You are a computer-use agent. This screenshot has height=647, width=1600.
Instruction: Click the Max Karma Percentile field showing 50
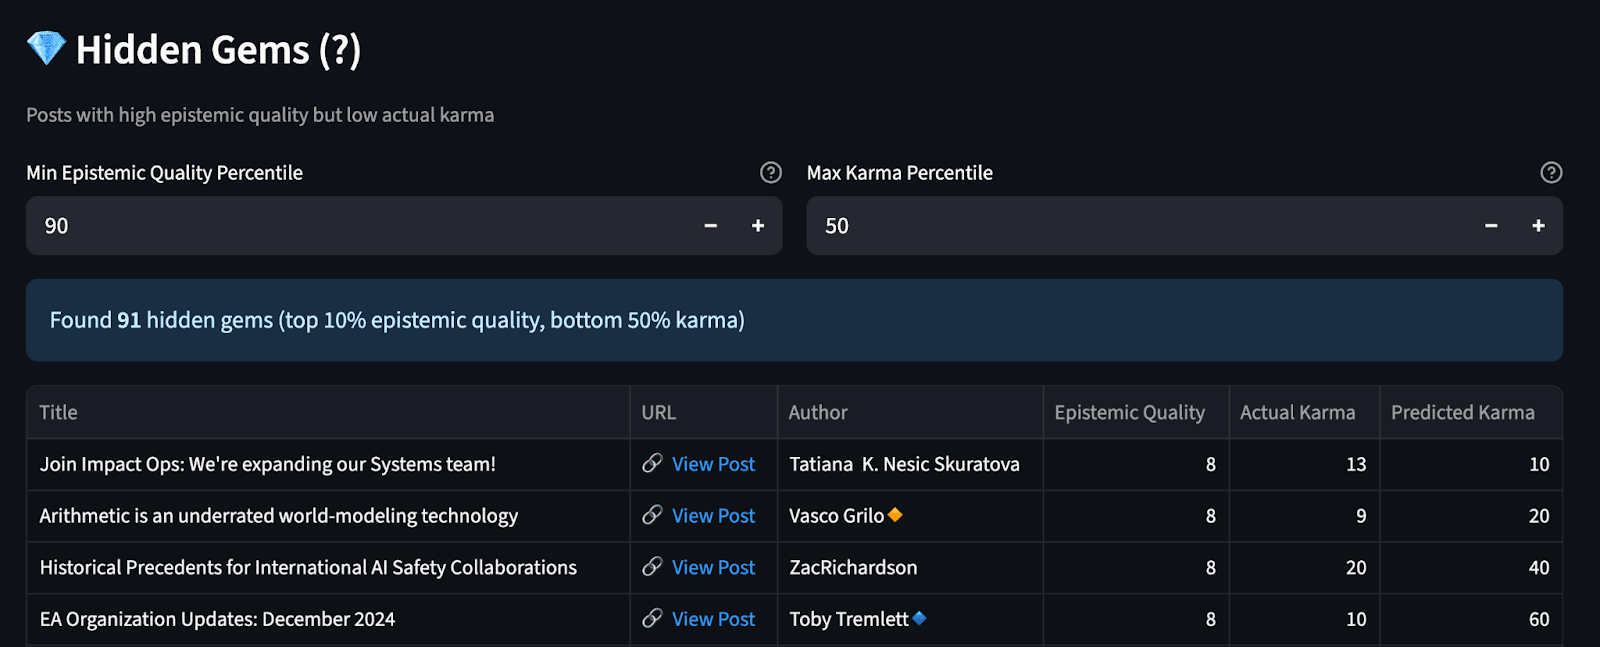1138,226
